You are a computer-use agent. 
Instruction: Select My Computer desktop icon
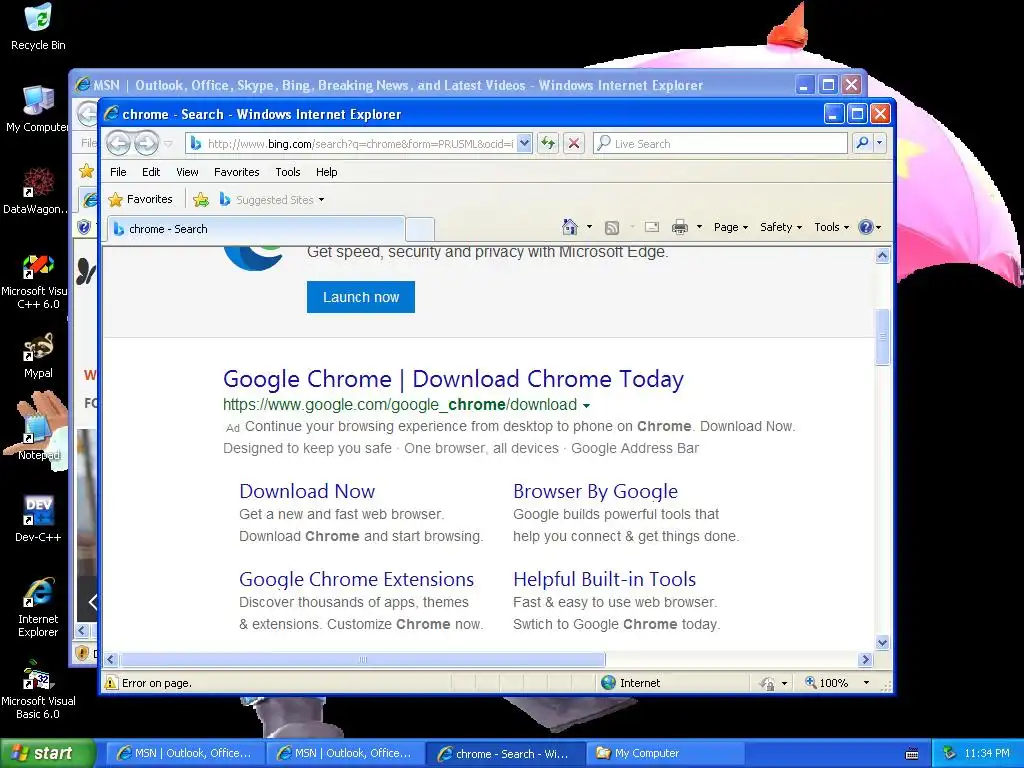click(x=37, y=108)
